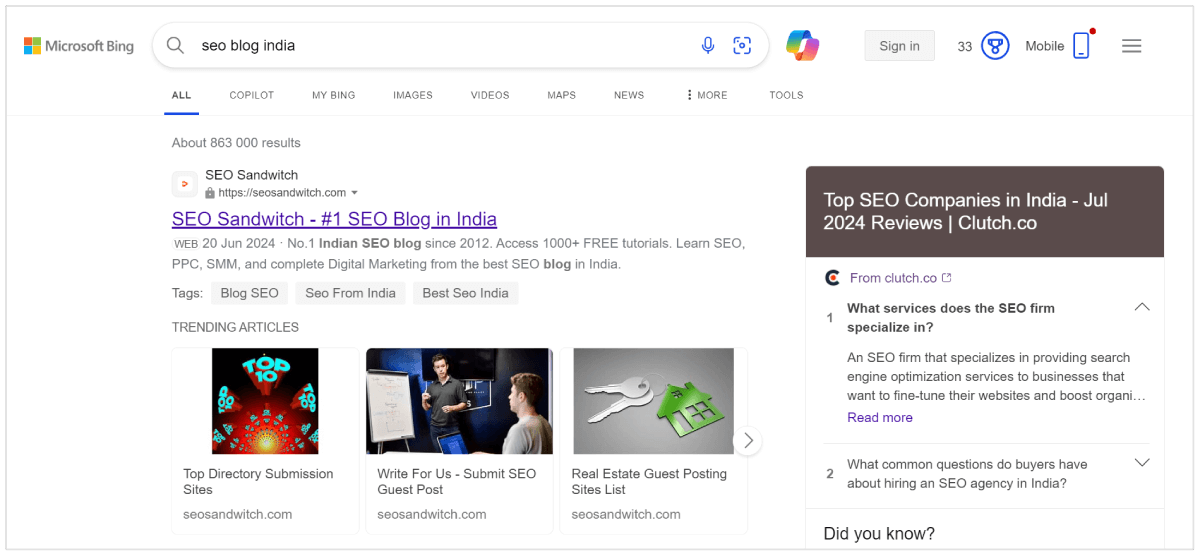The width and height of the screenshot is (1200, 556).
Task: Open the hamburger settings menu
Action: coord(1132,46)
